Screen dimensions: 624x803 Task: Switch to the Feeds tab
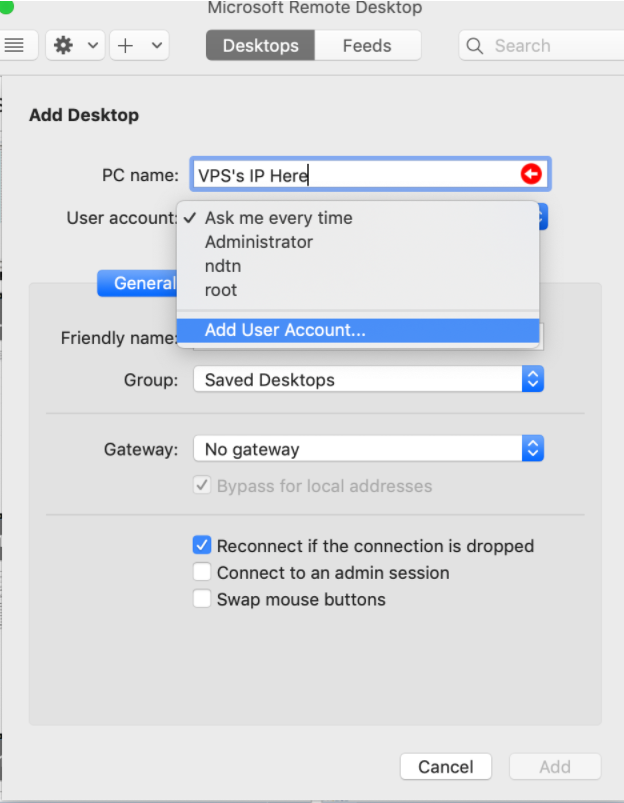click(367, 46)
